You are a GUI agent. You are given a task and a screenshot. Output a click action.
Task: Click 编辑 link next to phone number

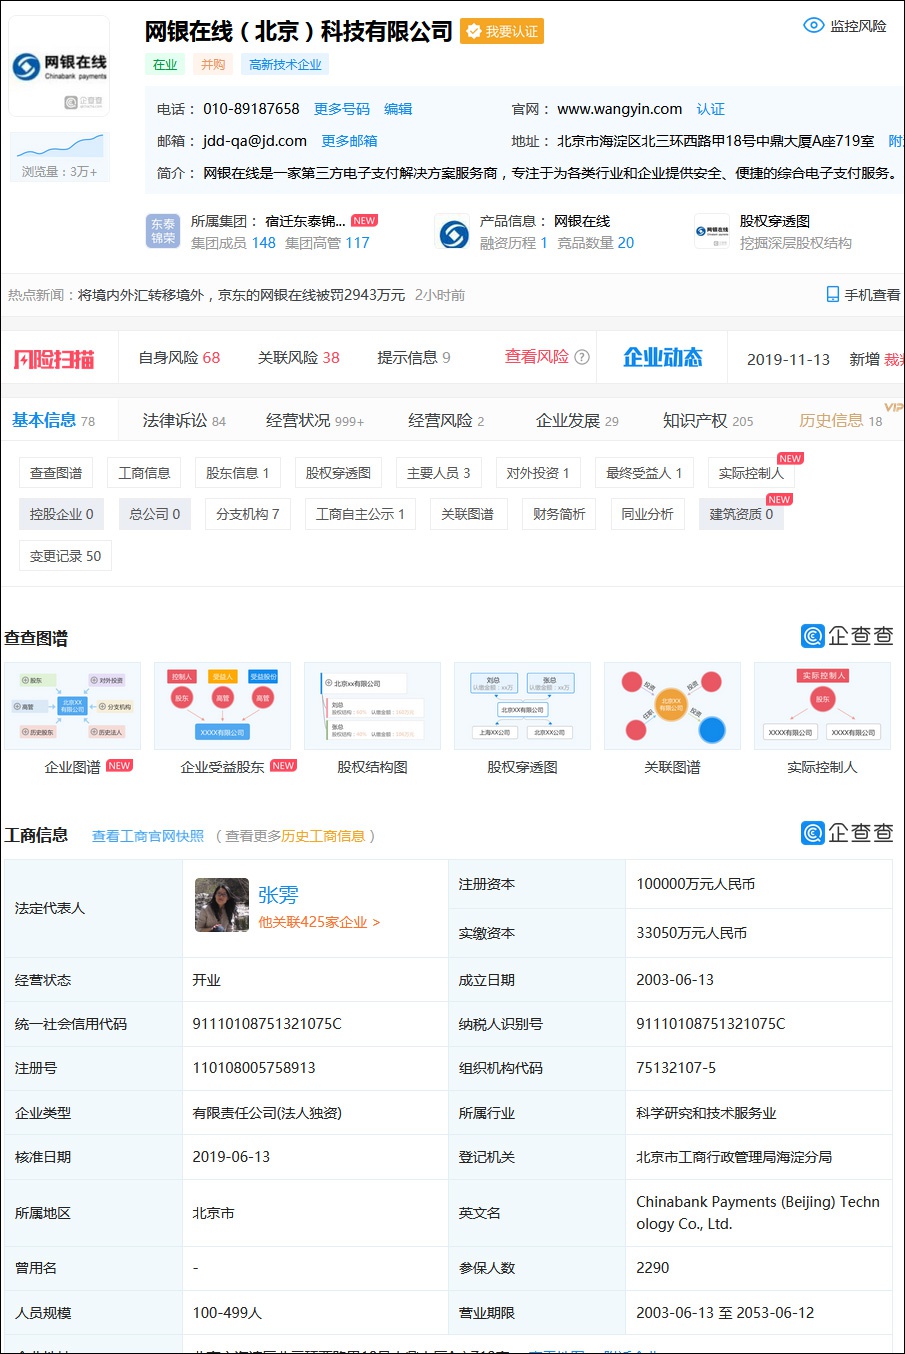(398, 109)
